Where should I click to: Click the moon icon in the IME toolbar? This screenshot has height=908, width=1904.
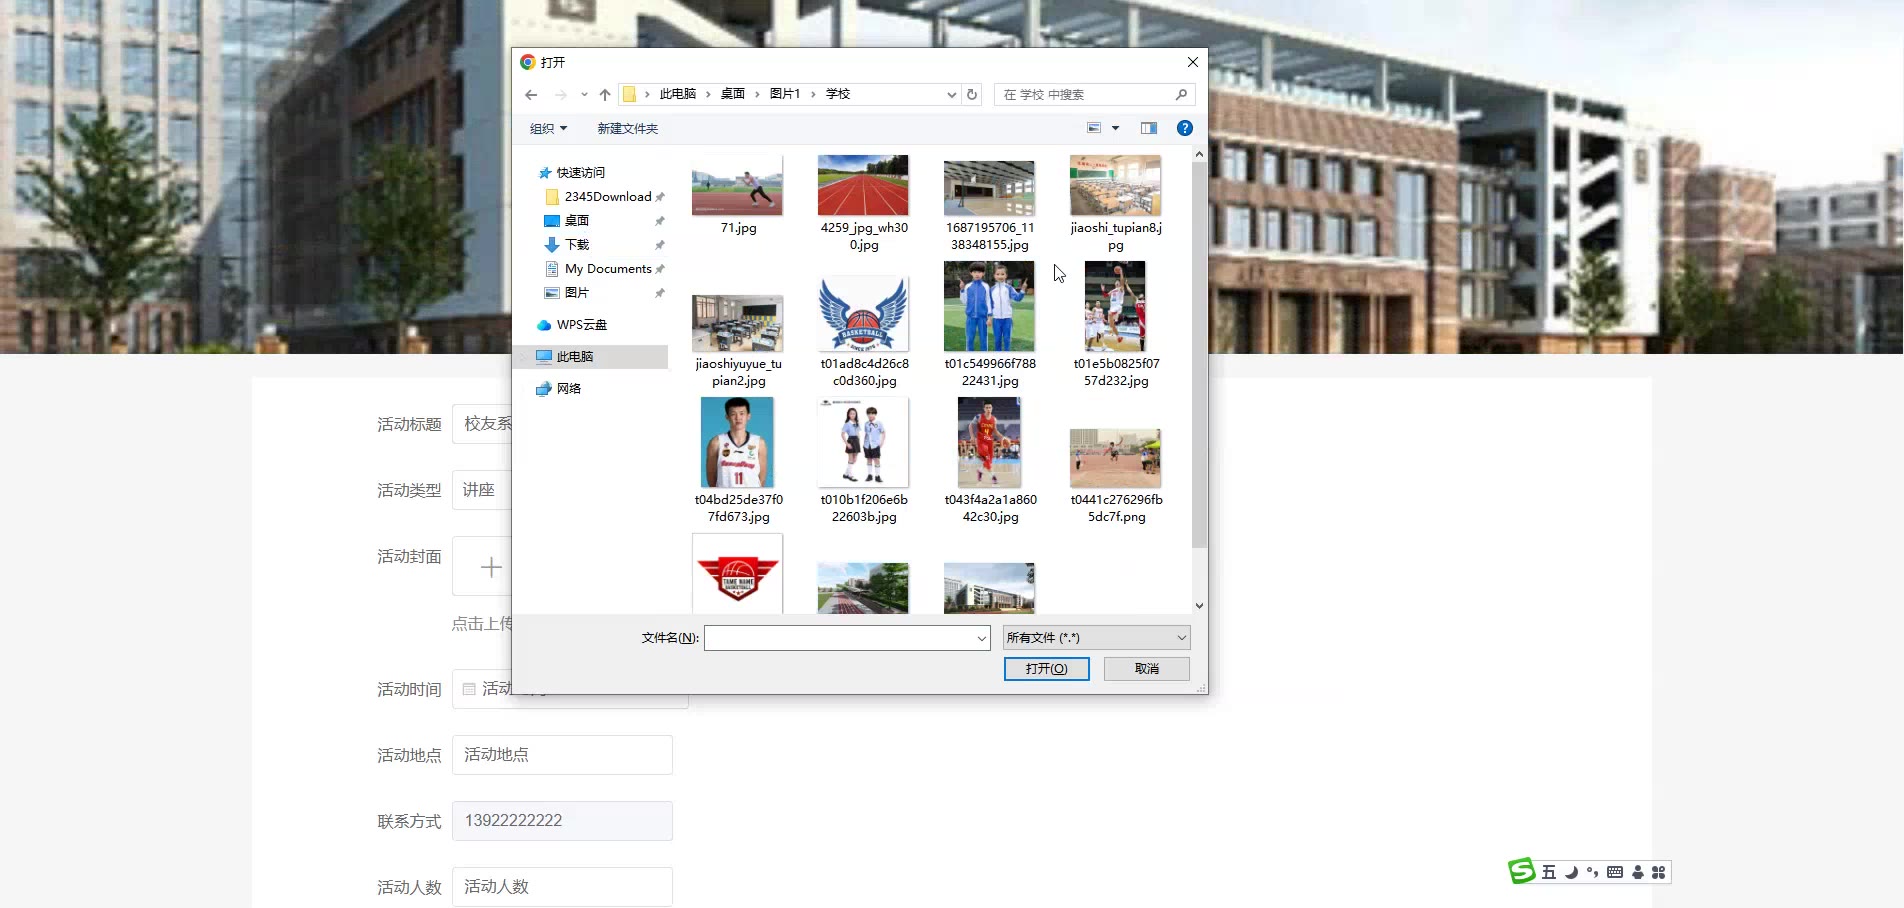(x=1571, y=872)
